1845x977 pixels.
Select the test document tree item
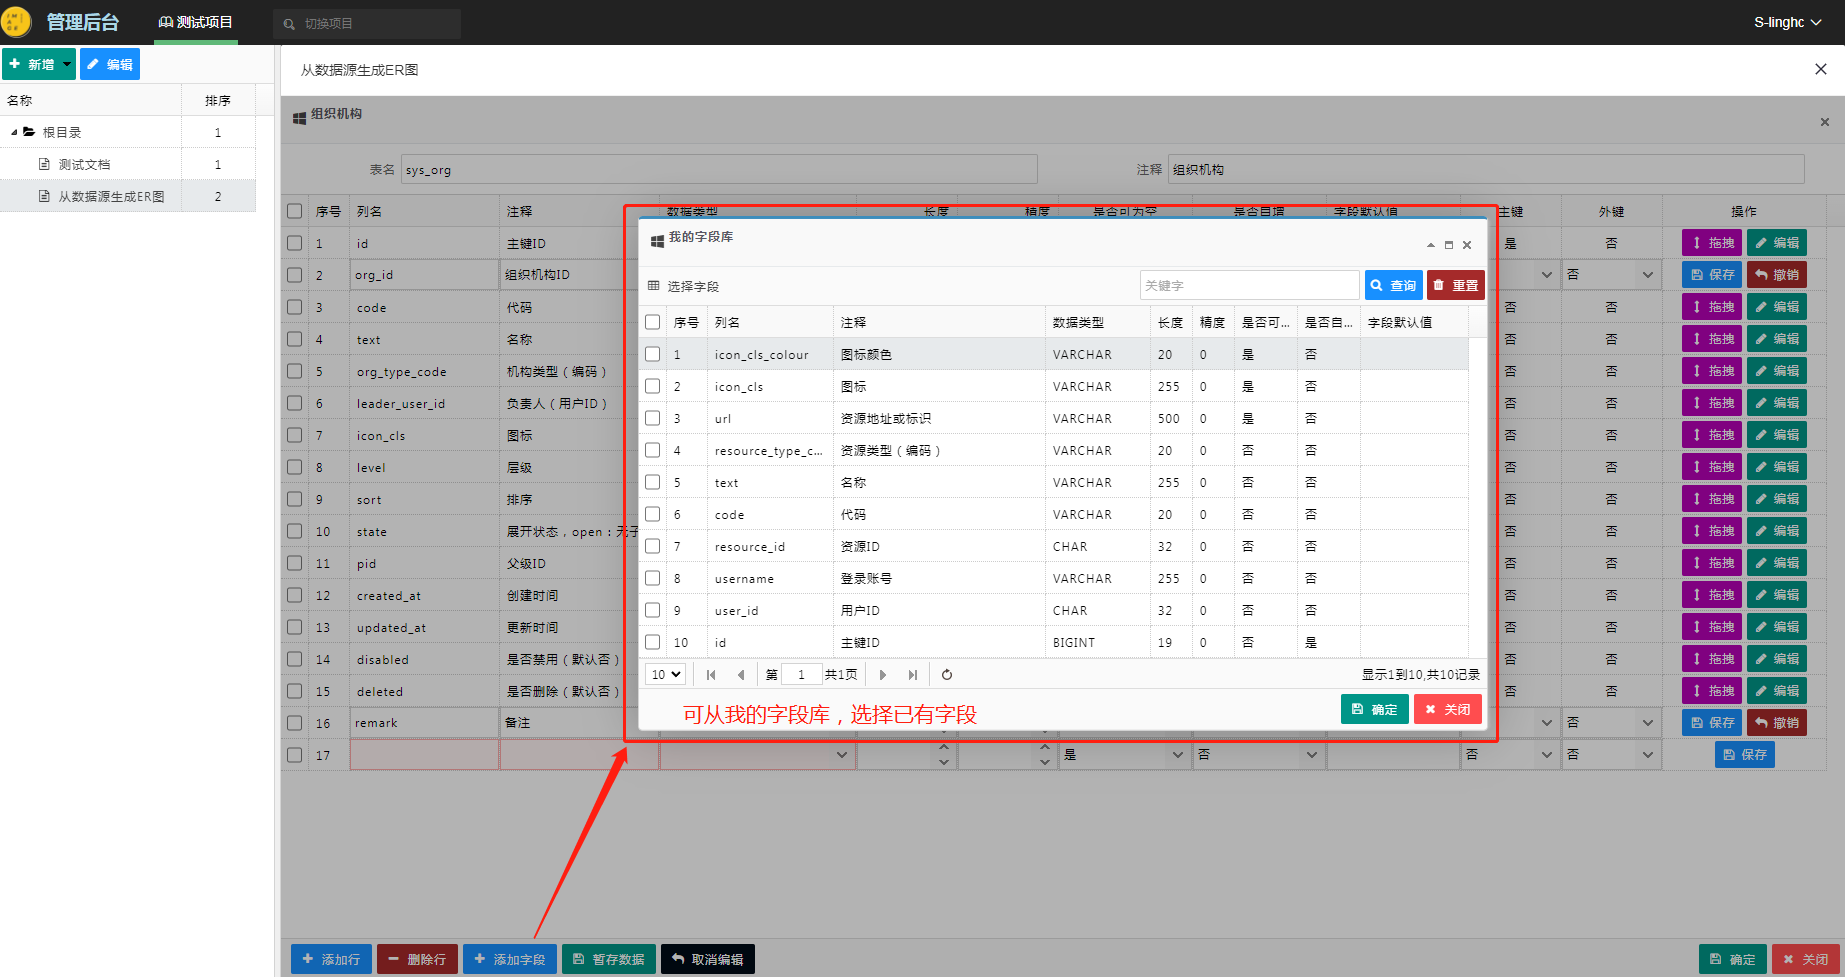pyautogui.click(x=84, y=165)
